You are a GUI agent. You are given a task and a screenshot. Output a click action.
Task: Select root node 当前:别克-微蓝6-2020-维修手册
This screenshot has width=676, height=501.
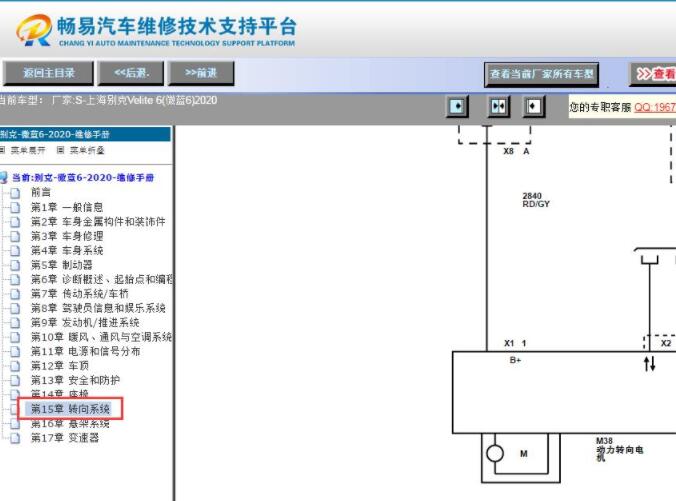pos(83,178)
